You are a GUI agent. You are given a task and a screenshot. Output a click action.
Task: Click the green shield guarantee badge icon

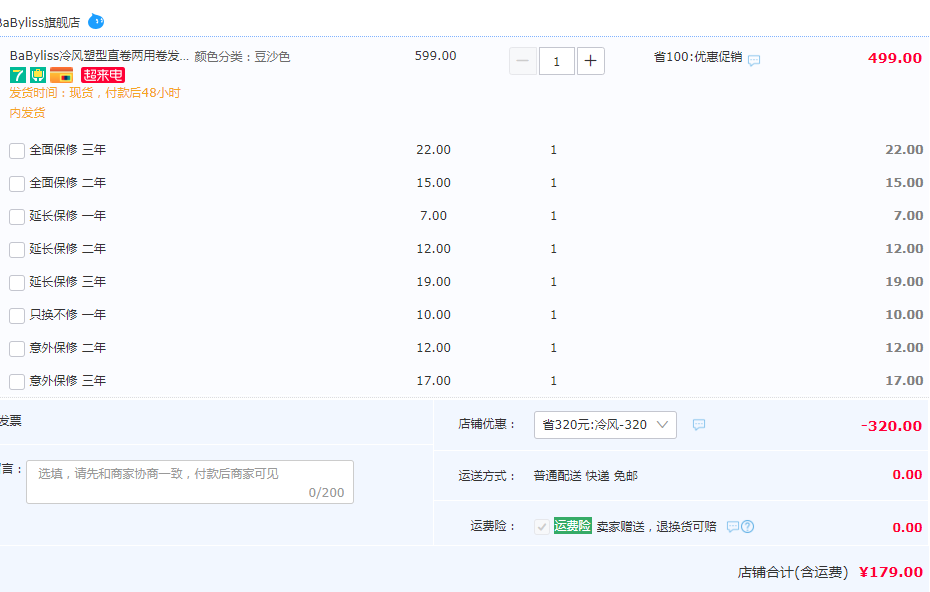(x=38, y=75)
